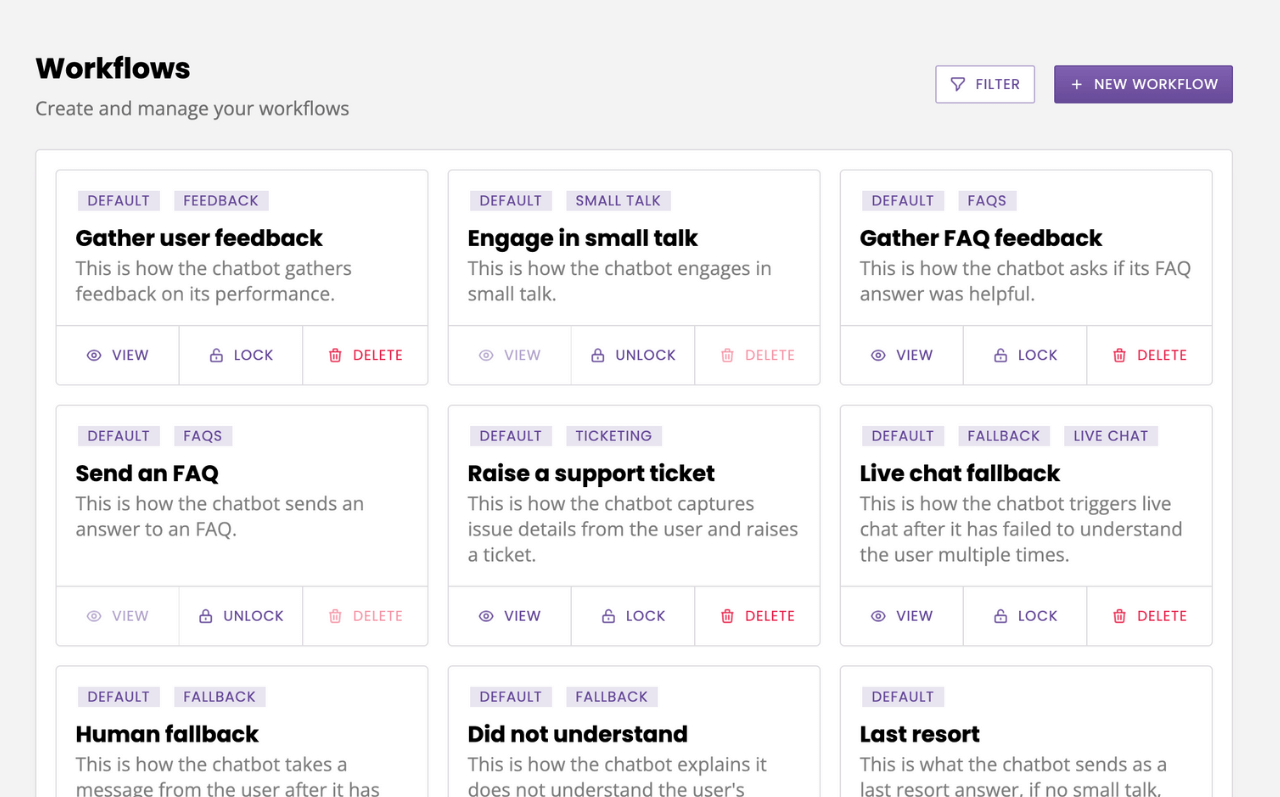Click the eye icon to view Gather user feedback
The height and width of the screenshot is (797, 1280).
[x=92, y=355]
